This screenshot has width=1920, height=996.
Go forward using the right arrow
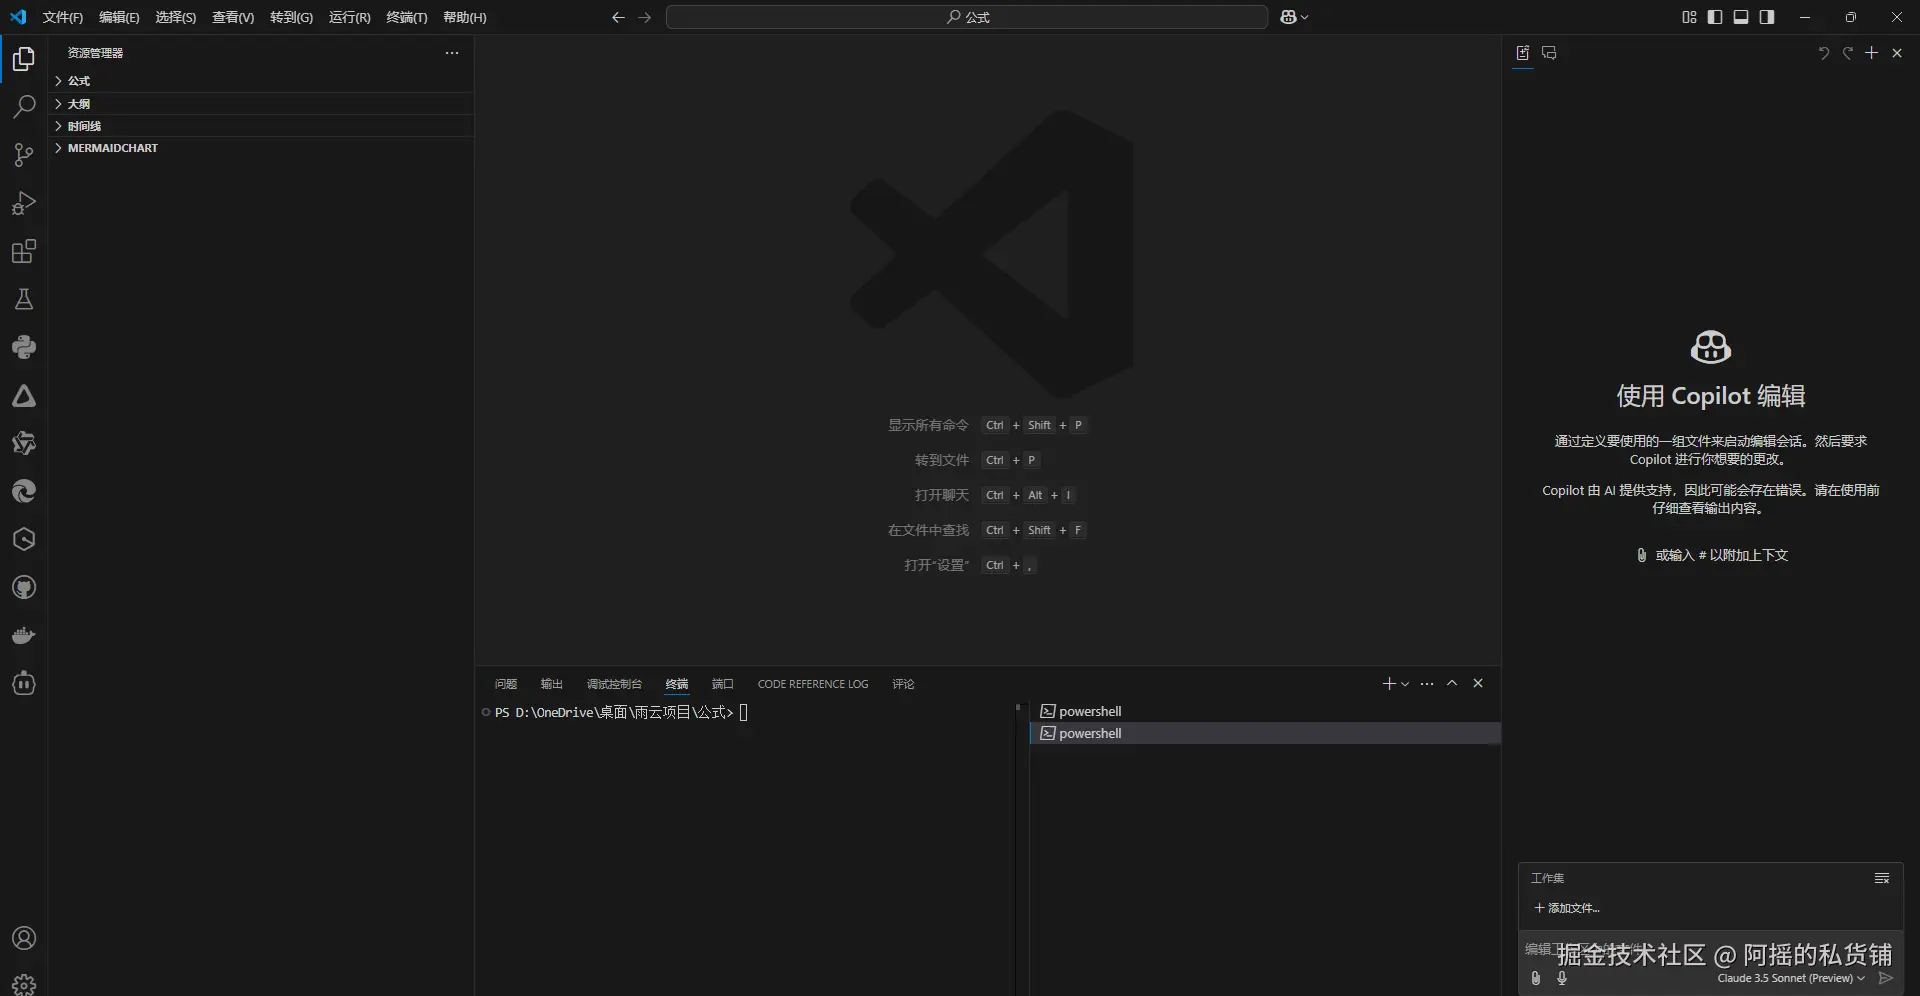[645, 17]
